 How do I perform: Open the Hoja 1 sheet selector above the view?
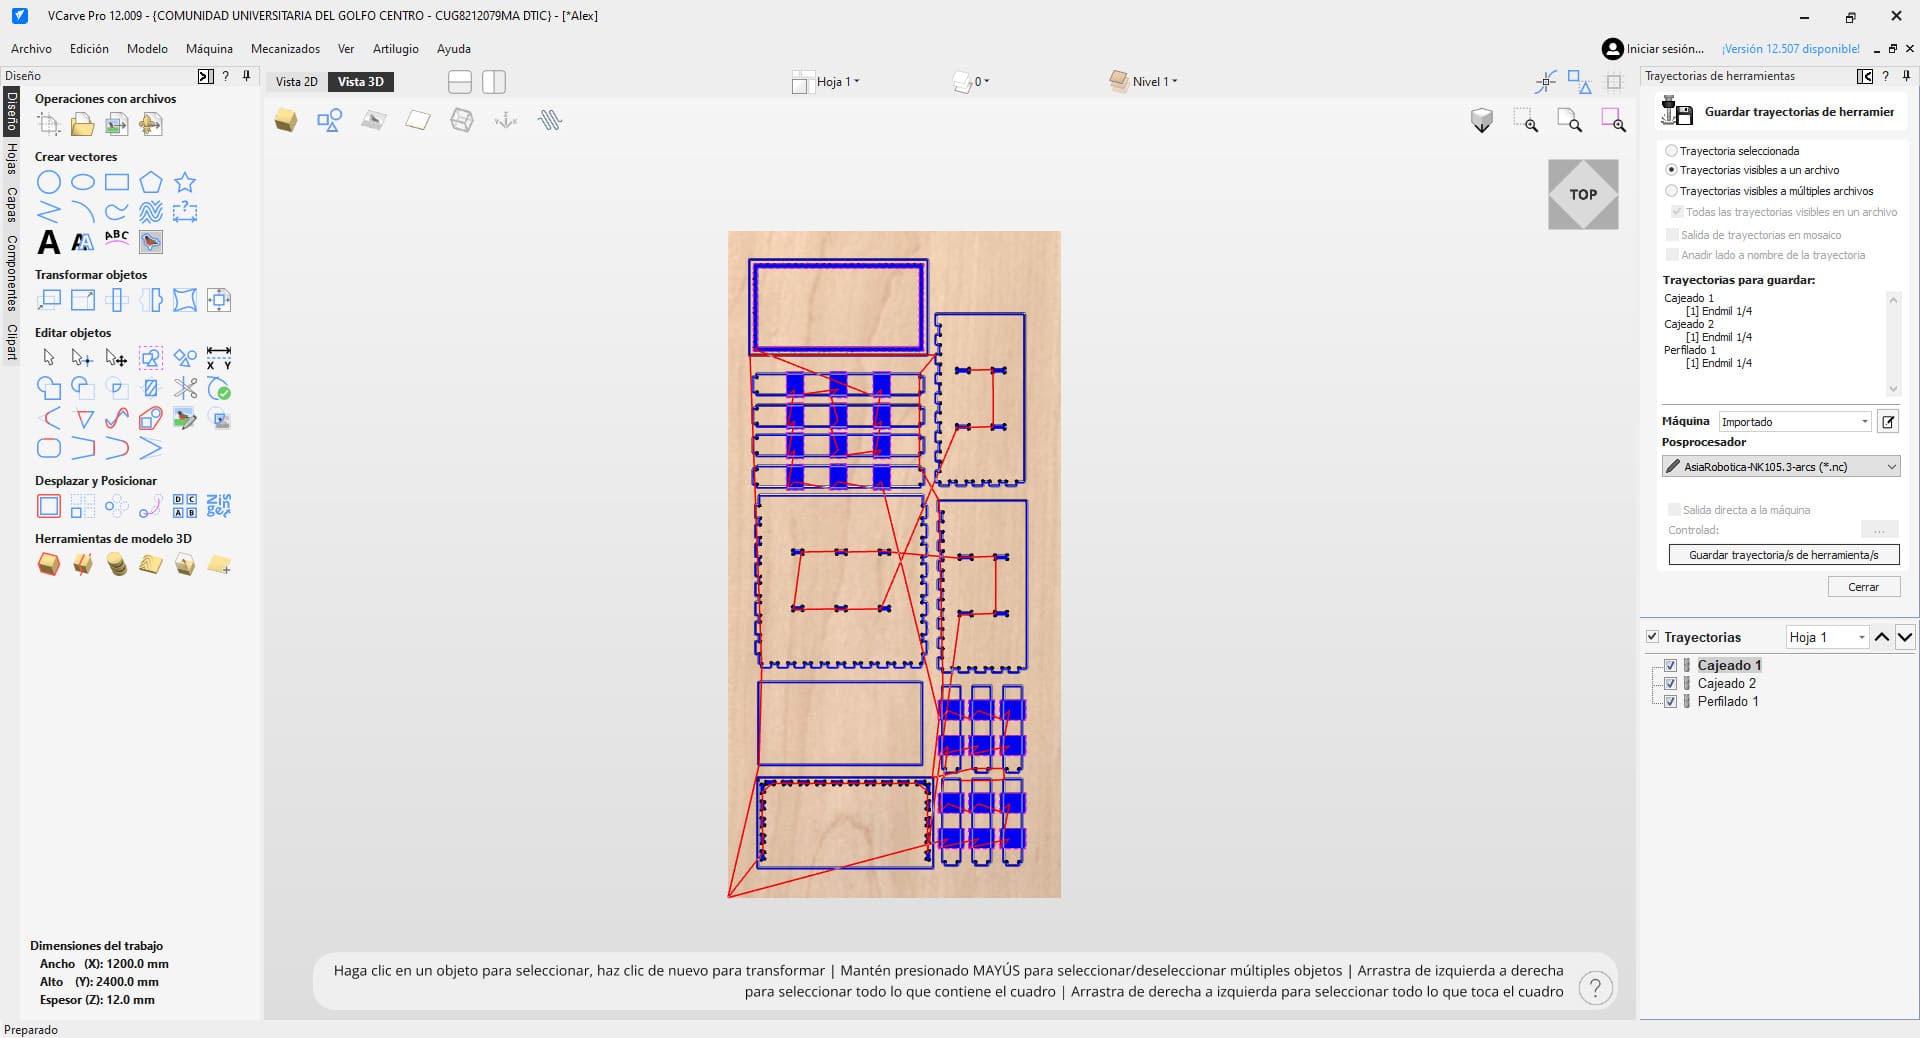click(x=827, y=82)
